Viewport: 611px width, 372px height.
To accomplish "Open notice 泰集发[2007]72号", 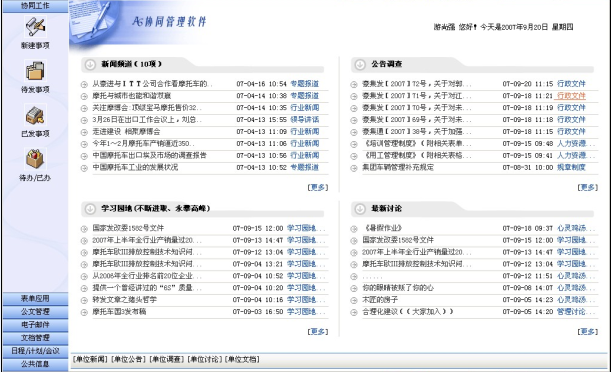I will (417, 84).
